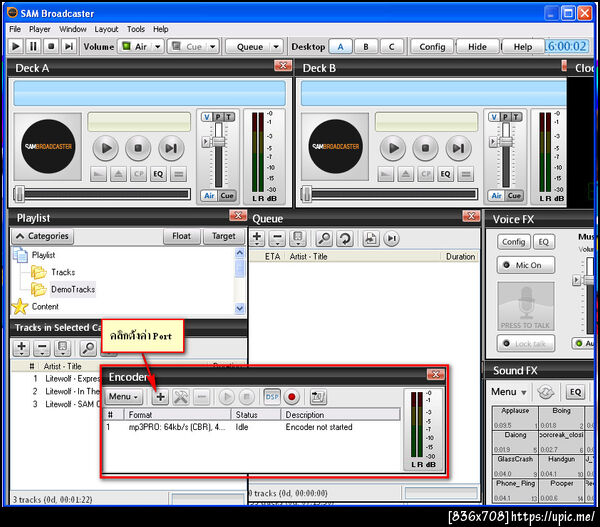The height and width of the screenshot is (527, 600).
Task: Toggle Cue output on Deck B
Action: 514,196
